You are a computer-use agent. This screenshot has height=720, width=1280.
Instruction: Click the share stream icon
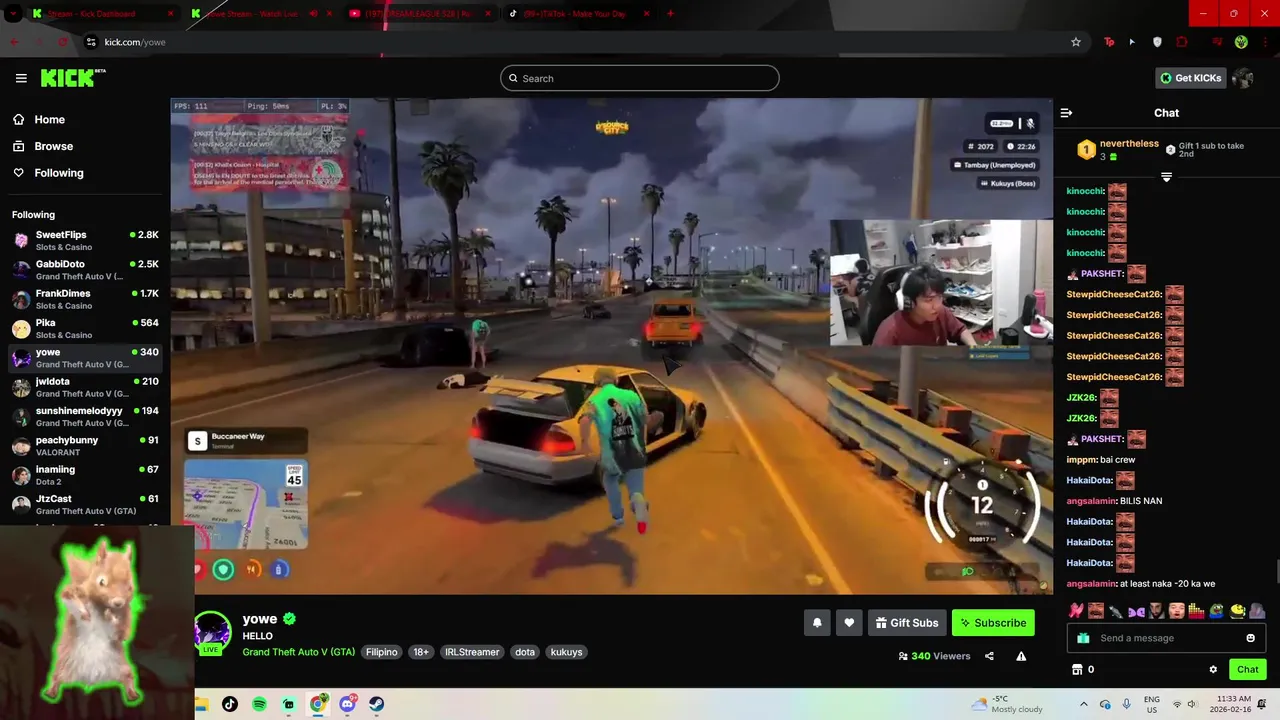[x=989, y=656]
